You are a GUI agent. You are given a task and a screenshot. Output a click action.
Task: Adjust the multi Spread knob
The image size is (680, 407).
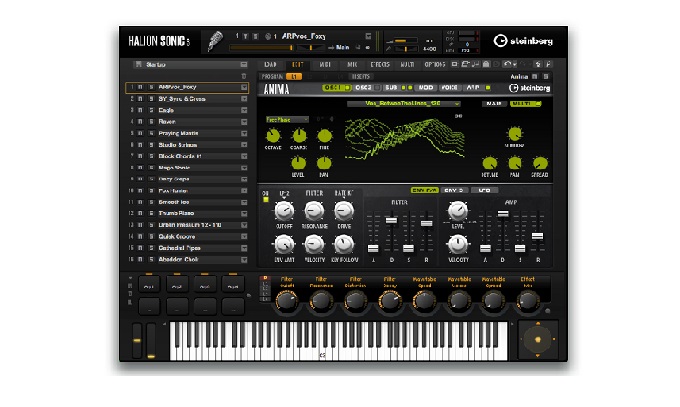tap(540, 164)
